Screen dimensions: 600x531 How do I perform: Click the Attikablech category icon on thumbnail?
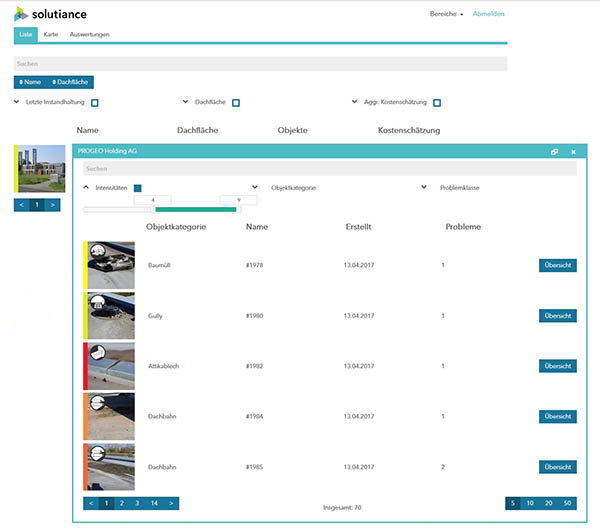[98, 352]
